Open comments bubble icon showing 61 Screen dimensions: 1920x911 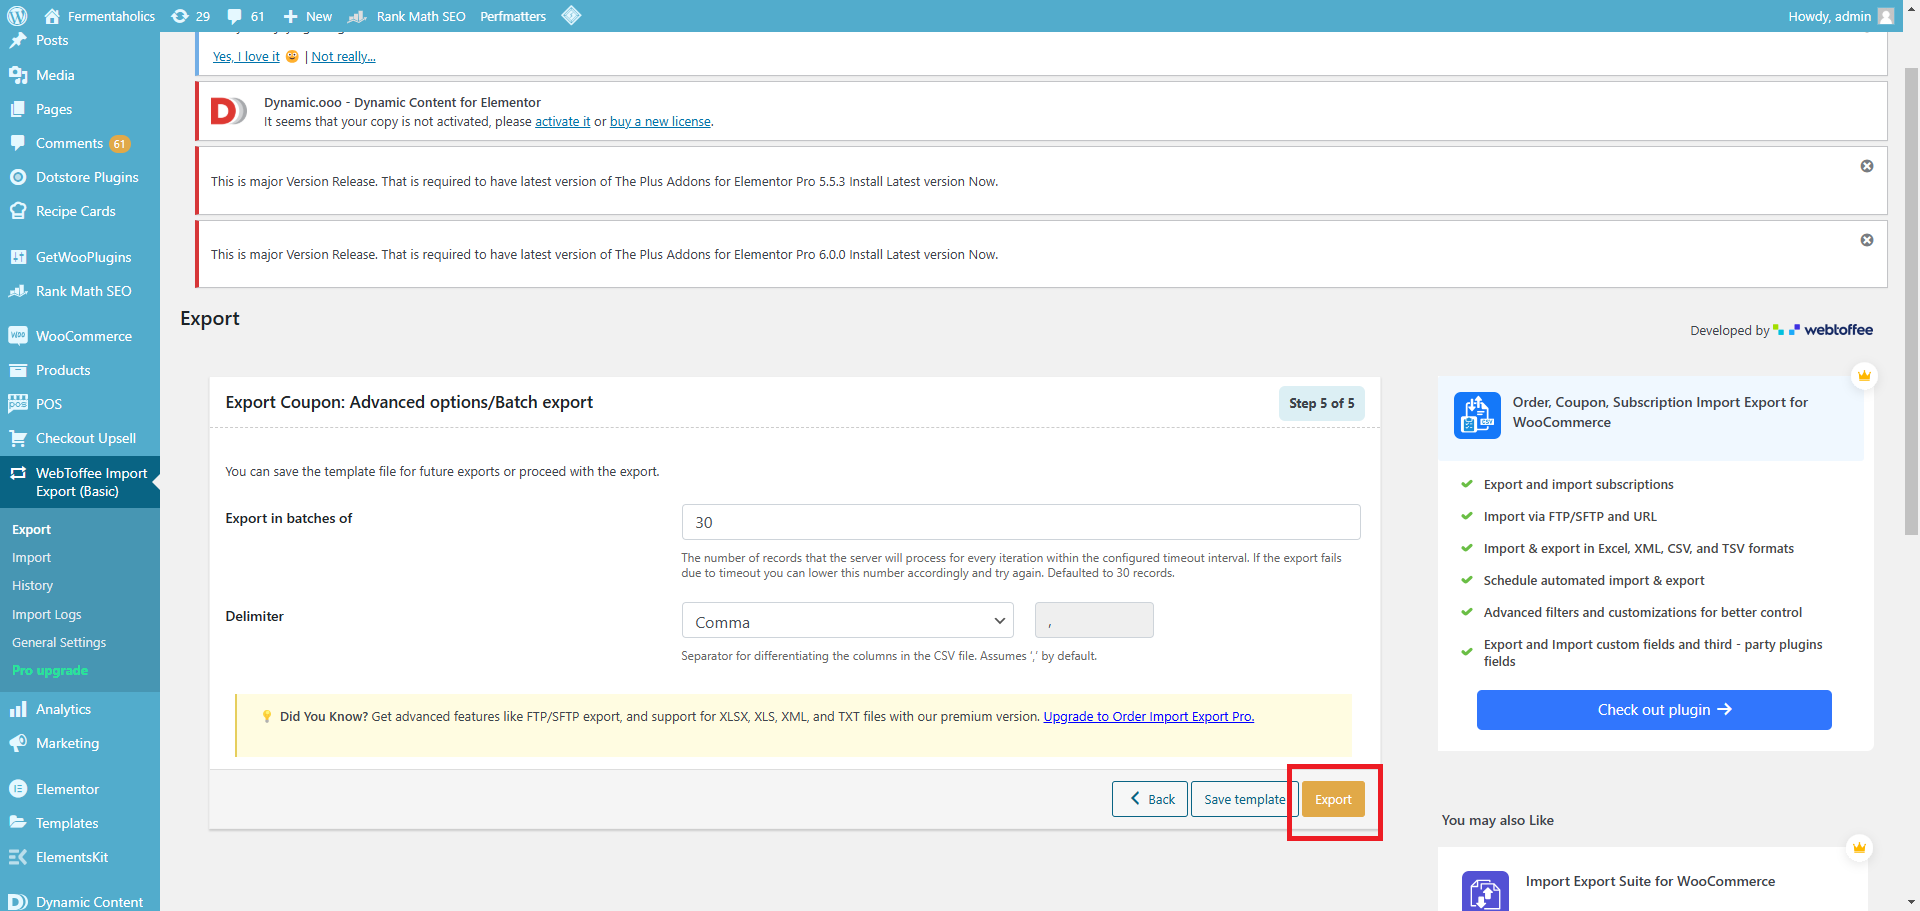(x=246, y=16)
